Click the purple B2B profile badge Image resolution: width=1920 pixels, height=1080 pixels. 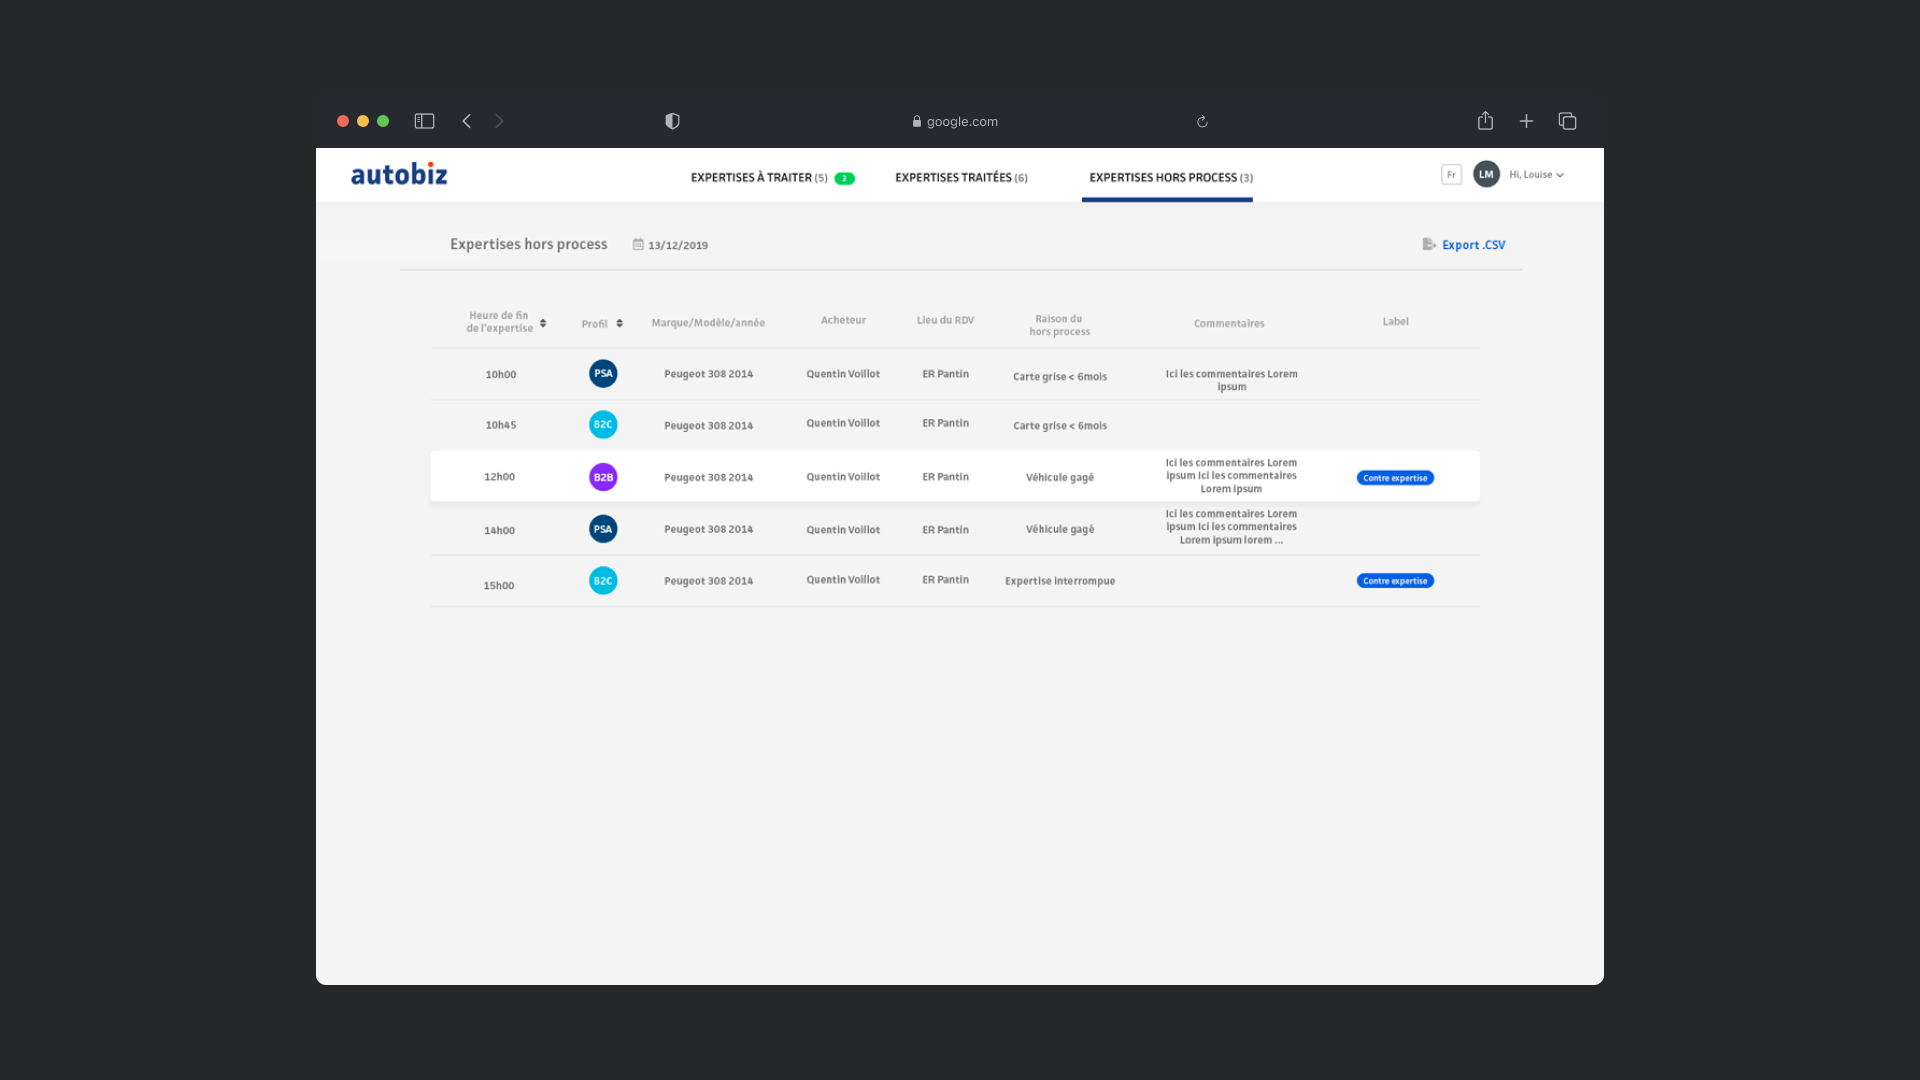(x=603, y=477)
